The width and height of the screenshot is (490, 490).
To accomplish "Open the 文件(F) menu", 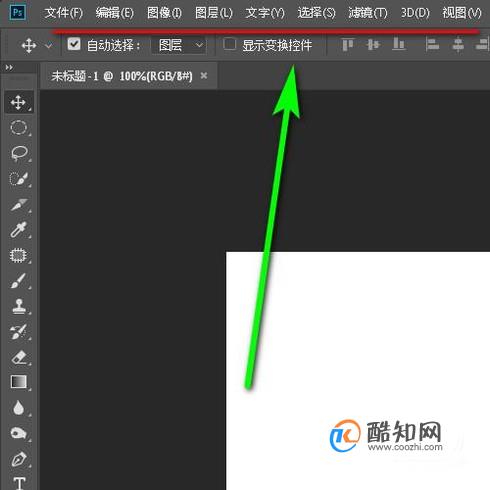I will [64, 13].
